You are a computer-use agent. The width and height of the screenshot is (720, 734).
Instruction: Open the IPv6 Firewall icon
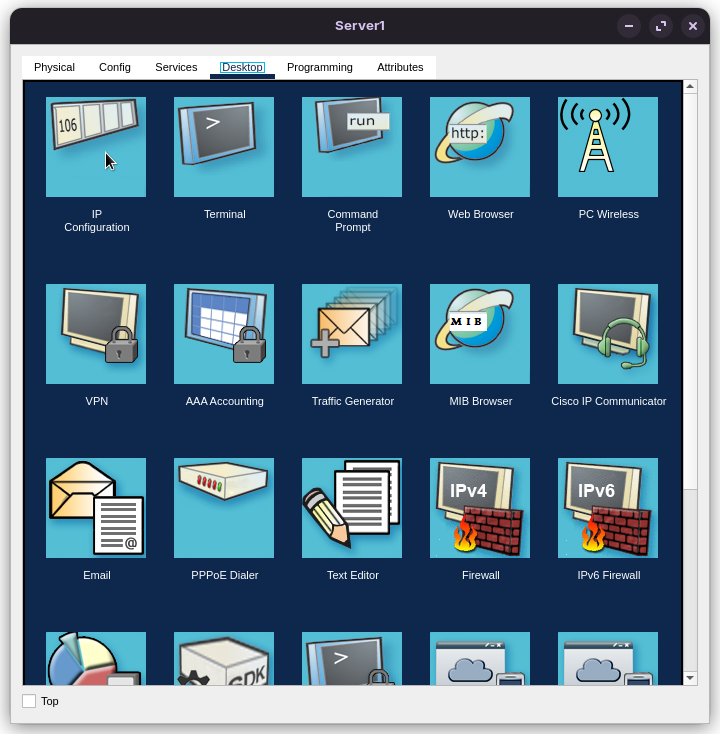pos(608,508)
